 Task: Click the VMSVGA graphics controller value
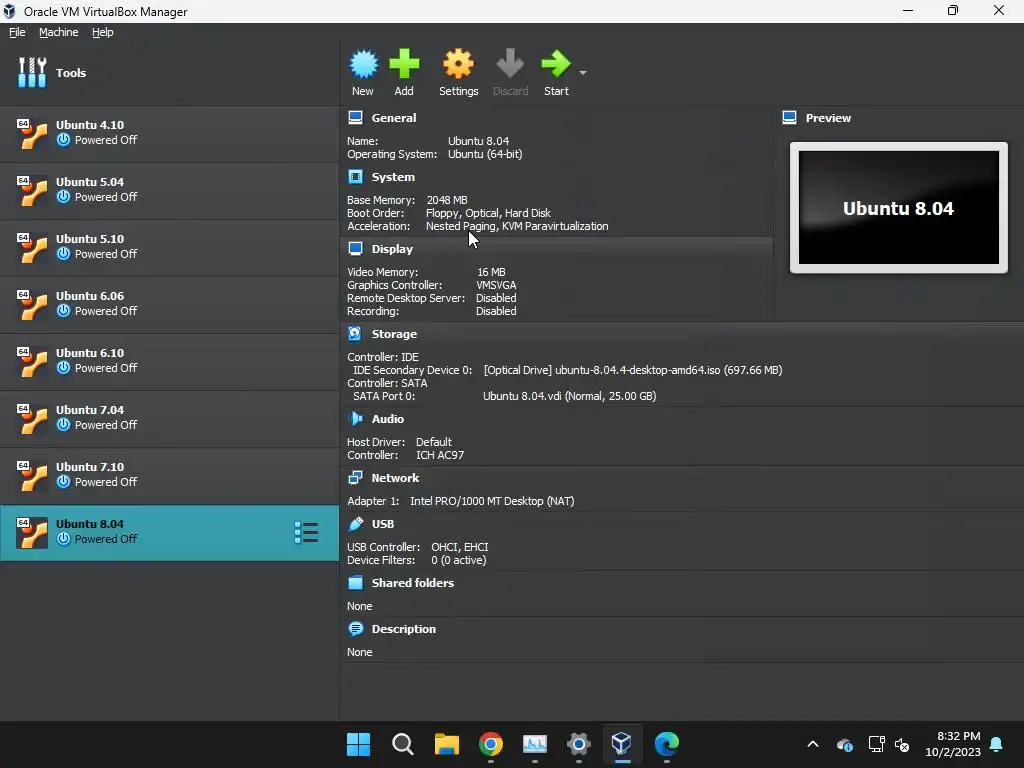pos(496,285)
